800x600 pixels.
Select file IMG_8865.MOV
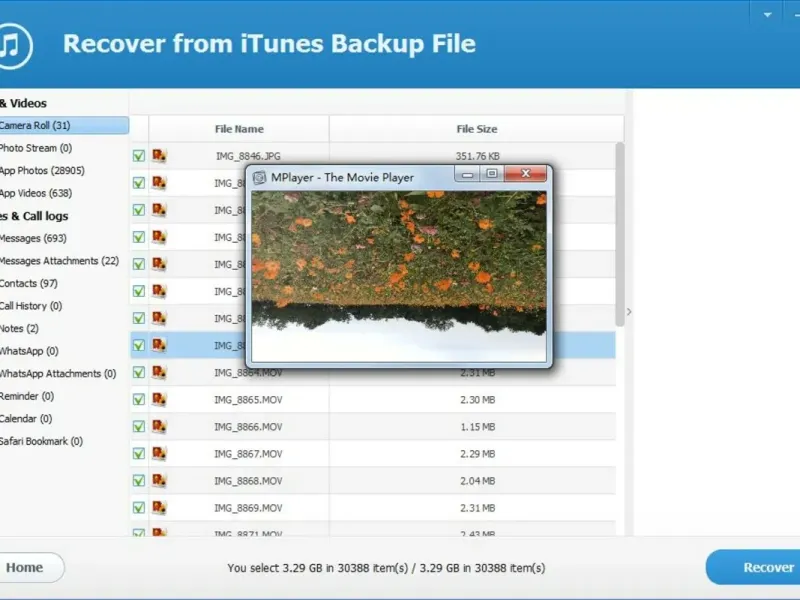[x=248, y=400]
